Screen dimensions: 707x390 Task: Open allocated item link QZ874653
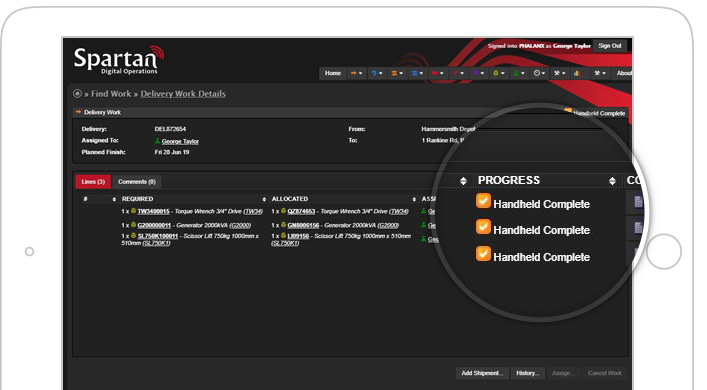(x=301, y=211)
